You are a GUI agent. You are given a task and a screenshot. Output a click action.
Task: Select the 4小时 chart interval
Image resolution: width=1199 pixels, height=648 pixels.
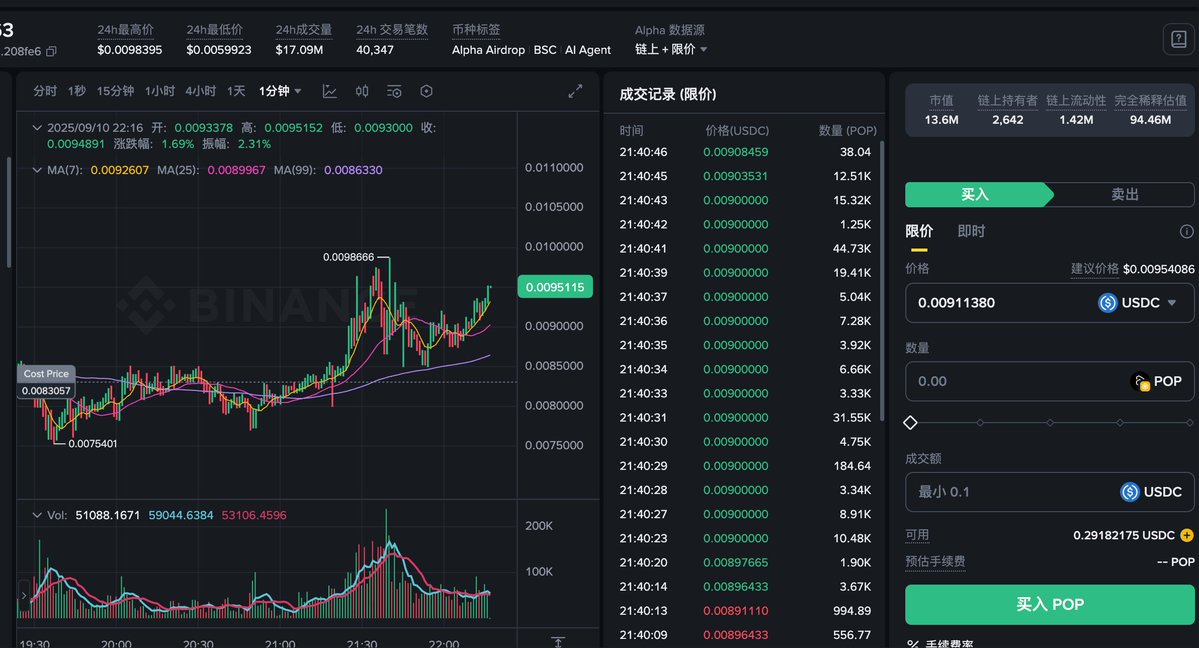(200, 91)
